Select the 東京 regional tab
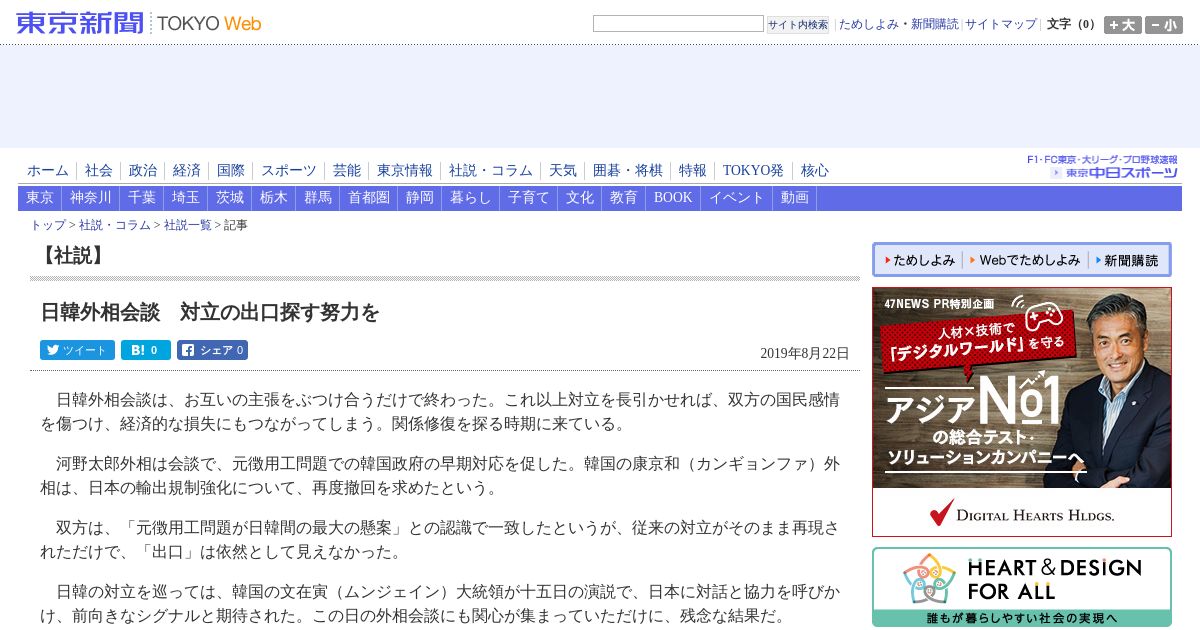 click(40, 198)
